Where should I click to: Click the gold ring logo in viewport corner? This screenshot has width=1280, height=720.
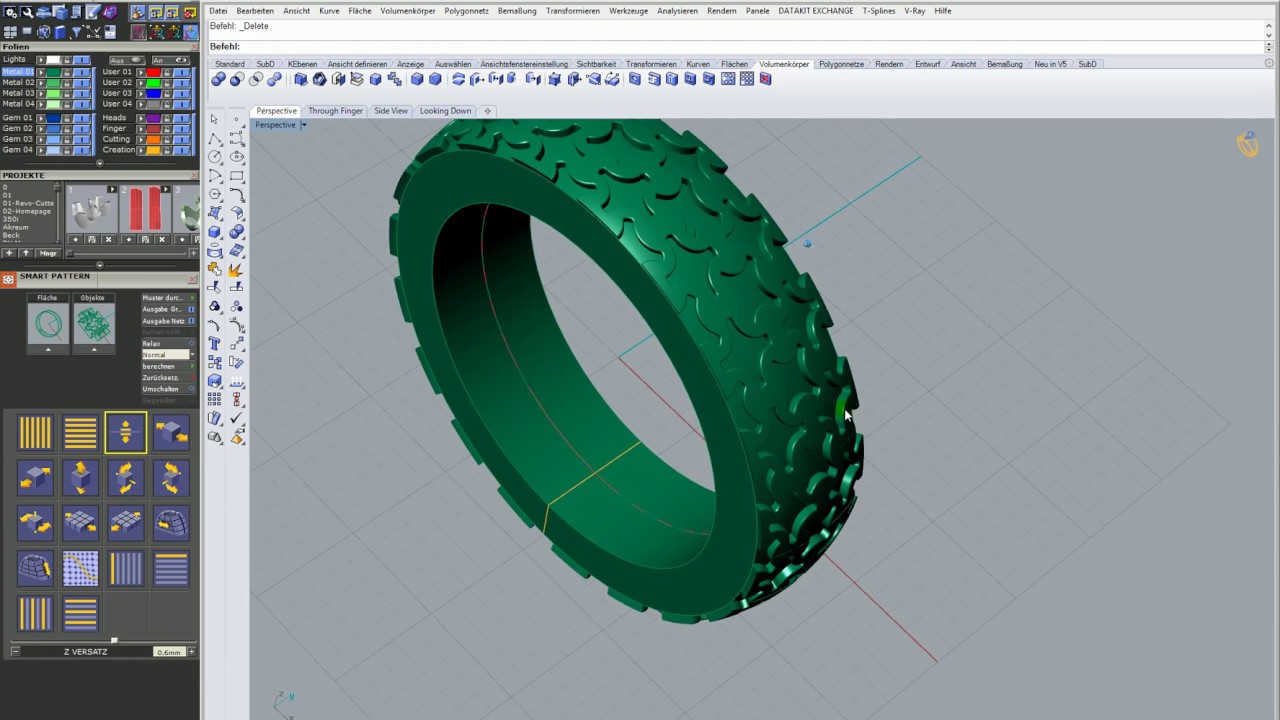coord(1248,145)
